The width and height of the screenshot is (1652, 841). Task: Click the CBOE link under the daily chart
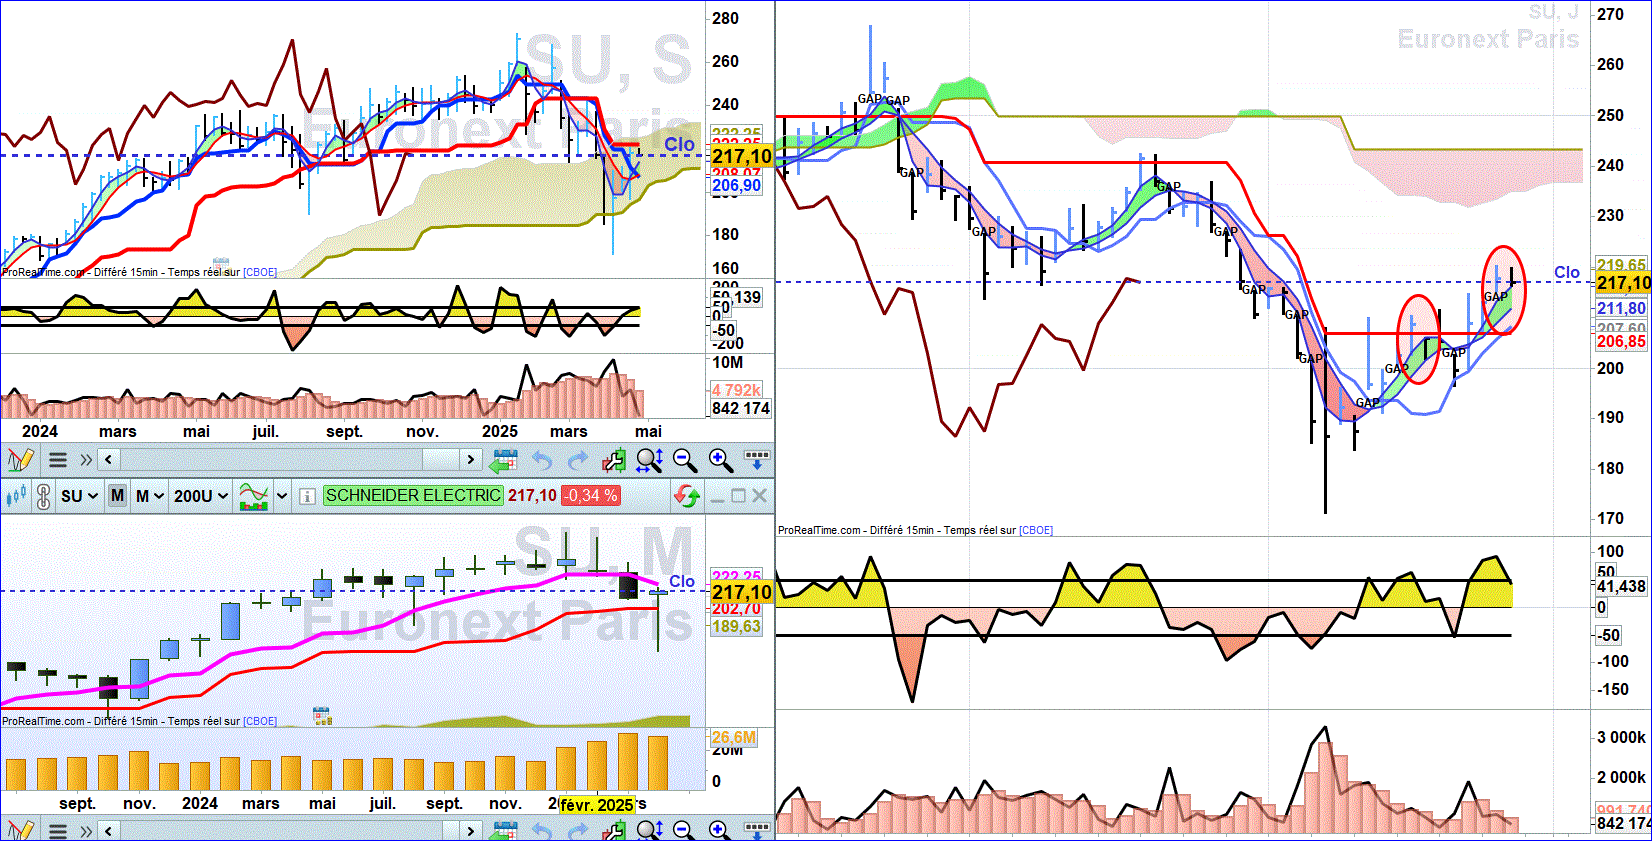click(1036, 530)
